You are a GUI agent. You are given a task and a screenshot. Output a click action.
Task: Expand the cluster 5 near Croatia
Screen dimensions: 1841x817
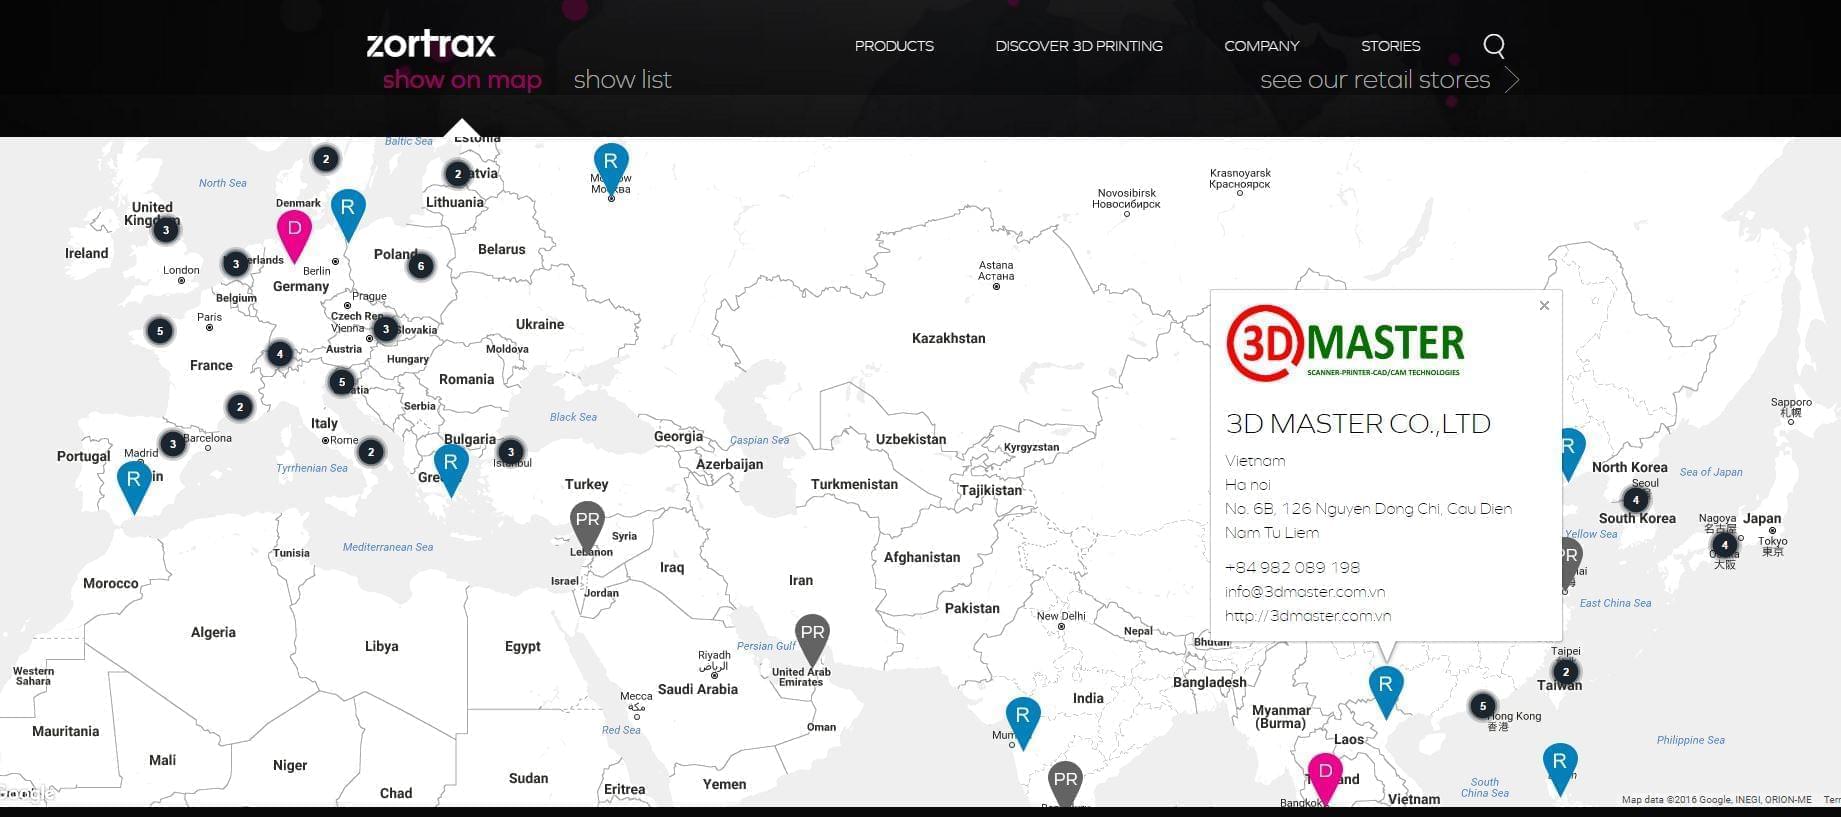point(342,382)
